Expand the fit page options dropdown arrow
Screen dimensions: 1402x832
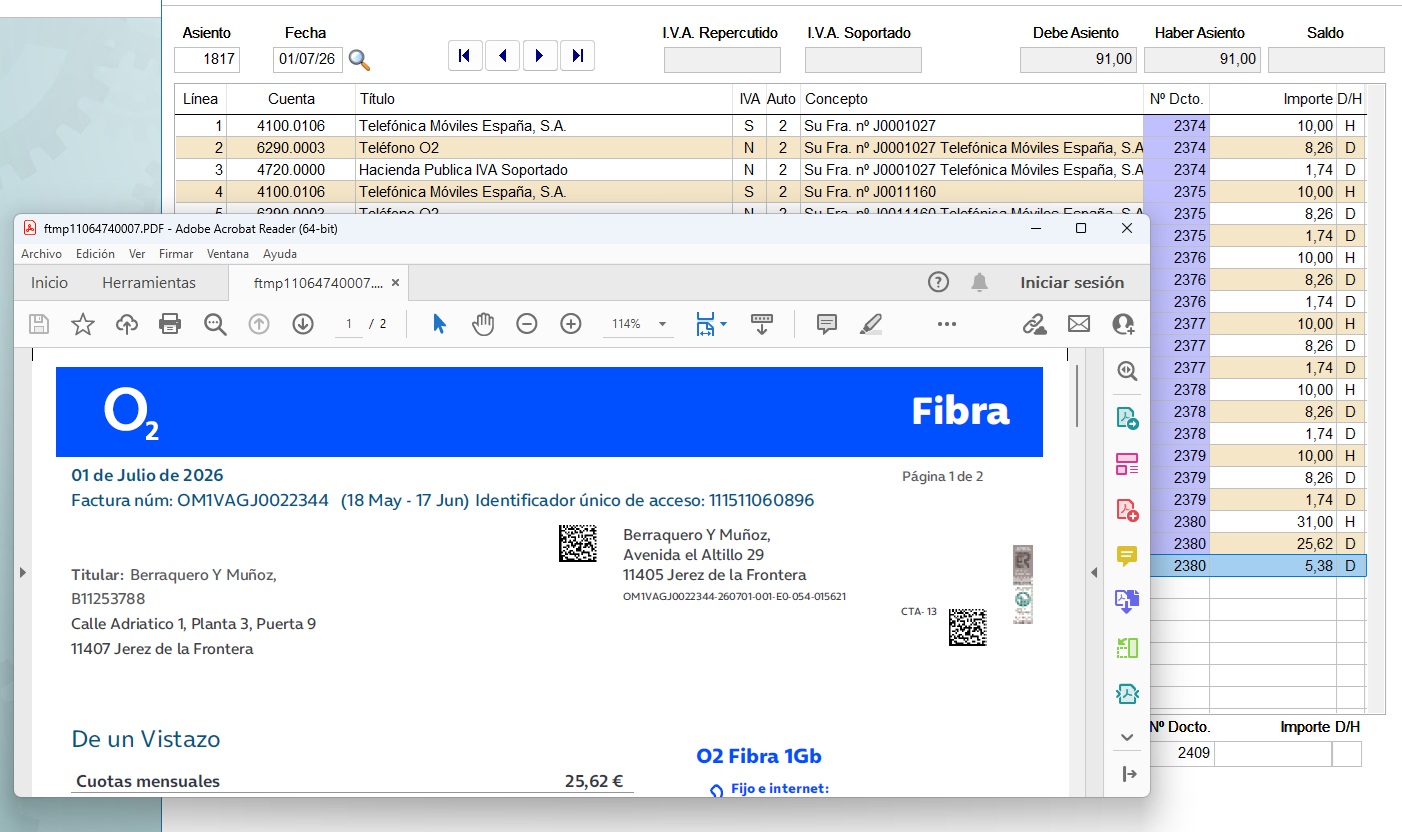pos(723,324)
